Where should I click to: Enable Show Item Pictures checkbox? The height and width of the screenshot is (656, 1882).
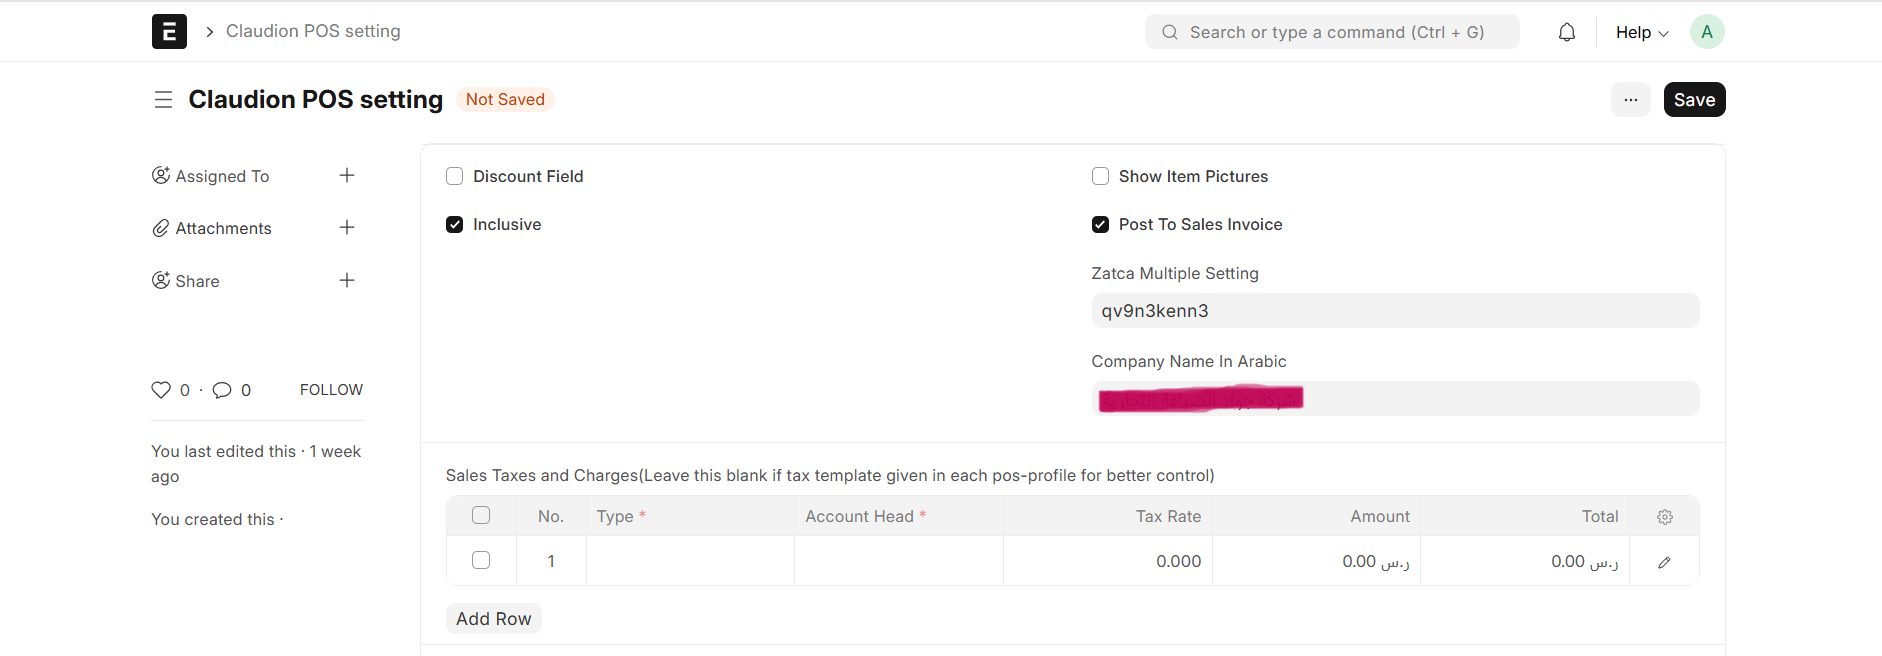(1101, 177)
